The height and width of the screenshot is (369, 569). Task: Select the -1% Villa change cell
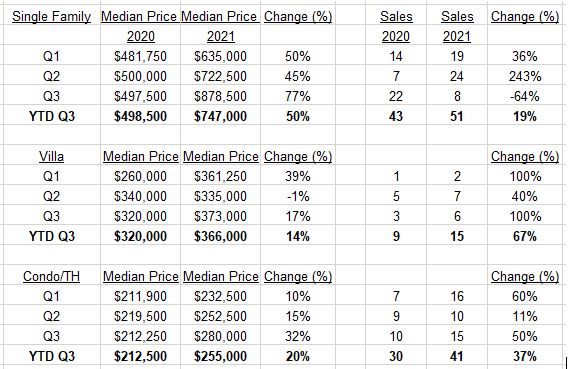(298, 196)
